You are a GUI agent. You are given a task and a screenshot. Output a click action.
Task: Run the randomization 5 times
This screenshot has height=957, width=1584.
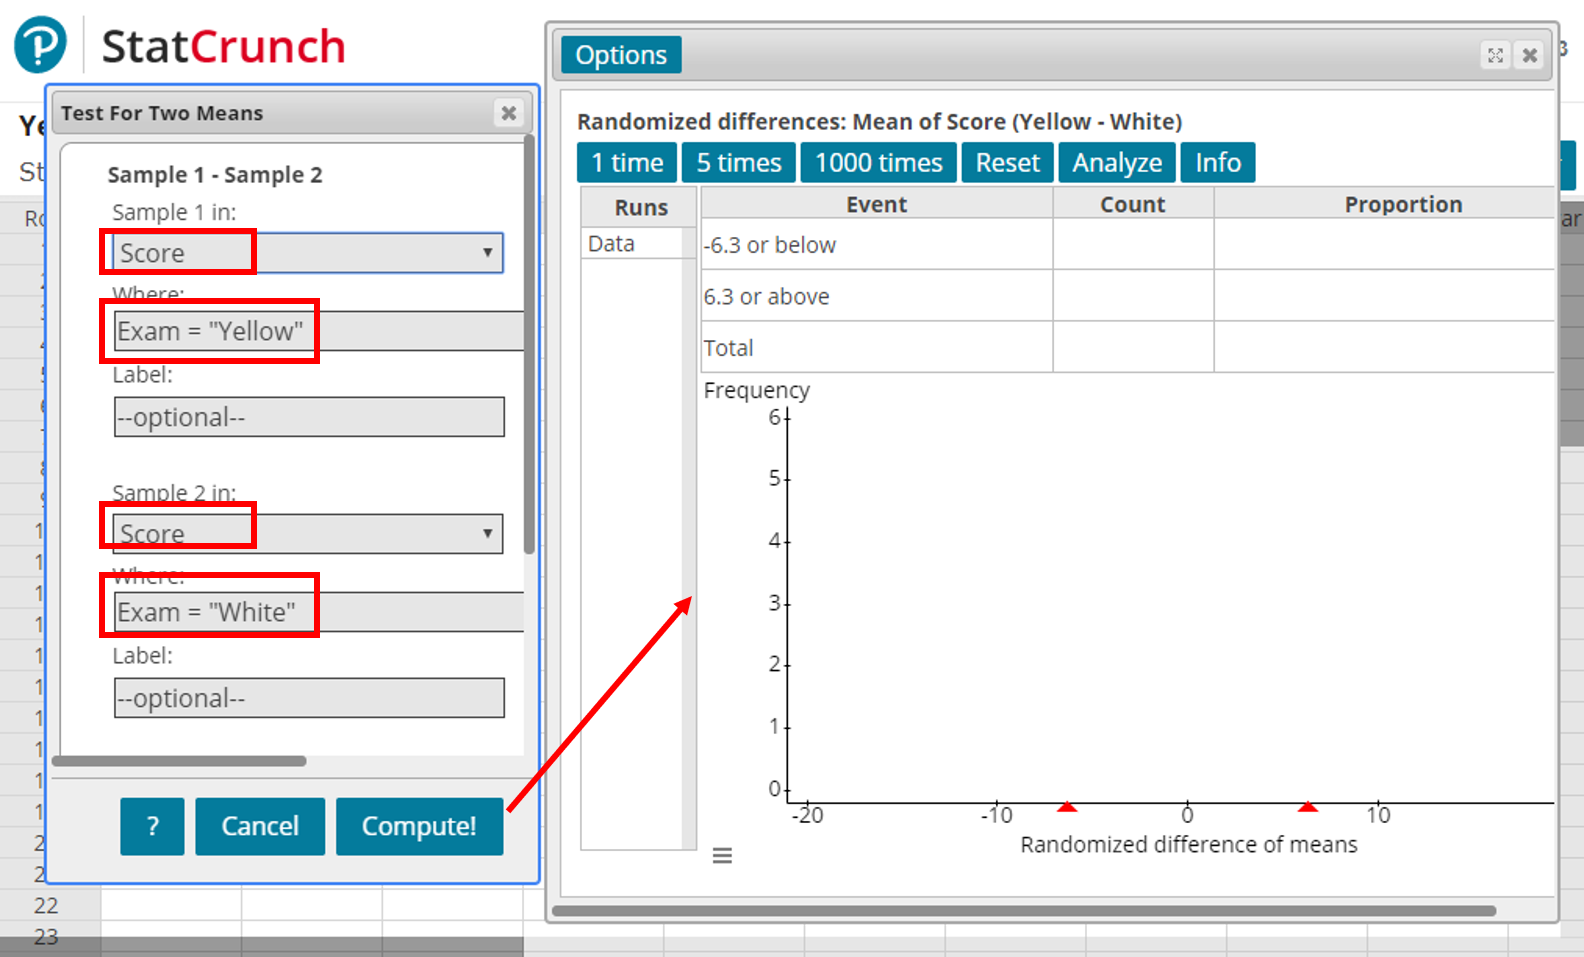[739, 163]
